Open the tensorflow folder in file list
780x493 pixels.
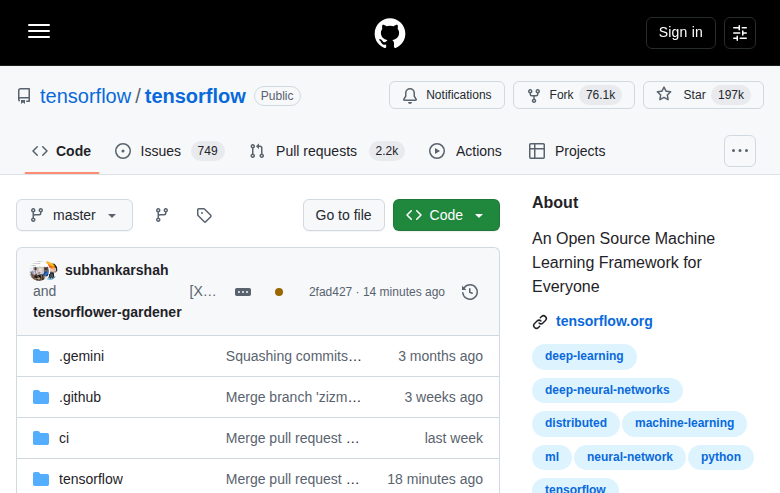click(91, 479)
